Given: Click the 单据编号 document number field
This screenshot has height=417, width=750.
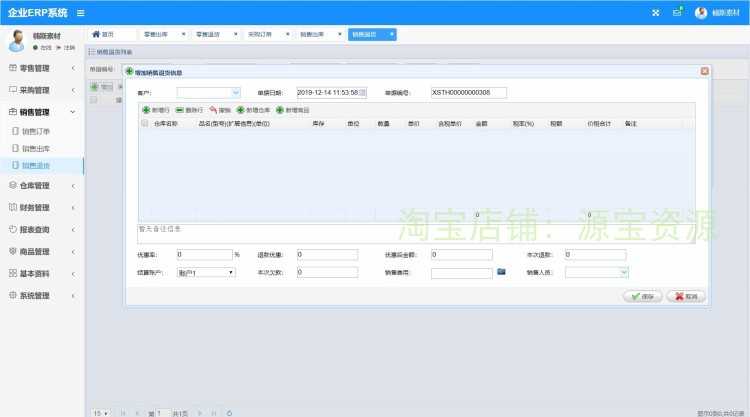Looking at the screenshot, I should (x=468, y=93).
